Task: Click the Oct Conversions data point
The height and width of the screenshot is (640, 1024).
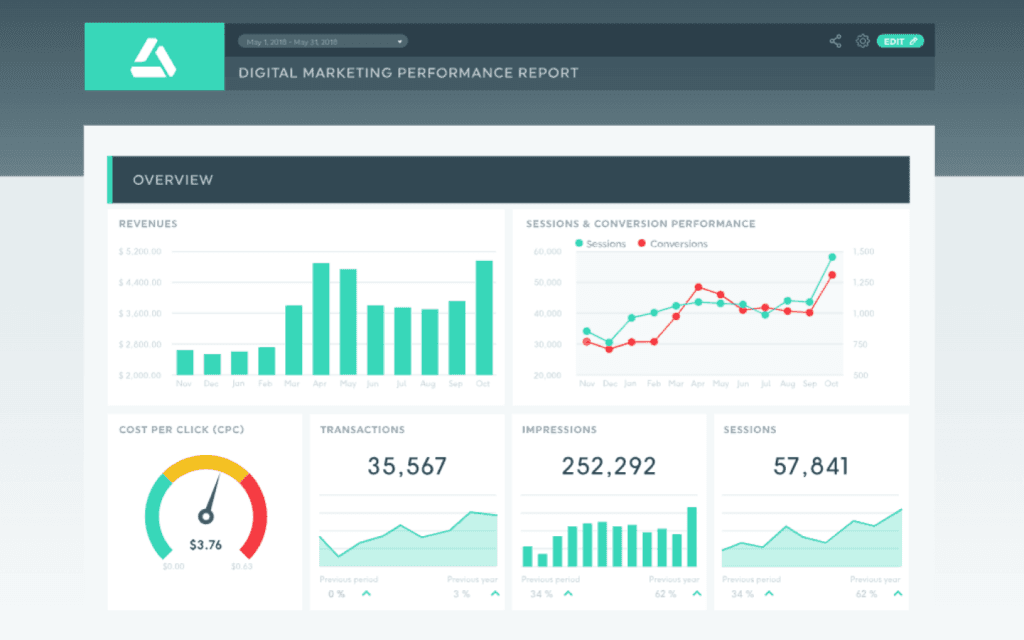Action: click(832, 275)
